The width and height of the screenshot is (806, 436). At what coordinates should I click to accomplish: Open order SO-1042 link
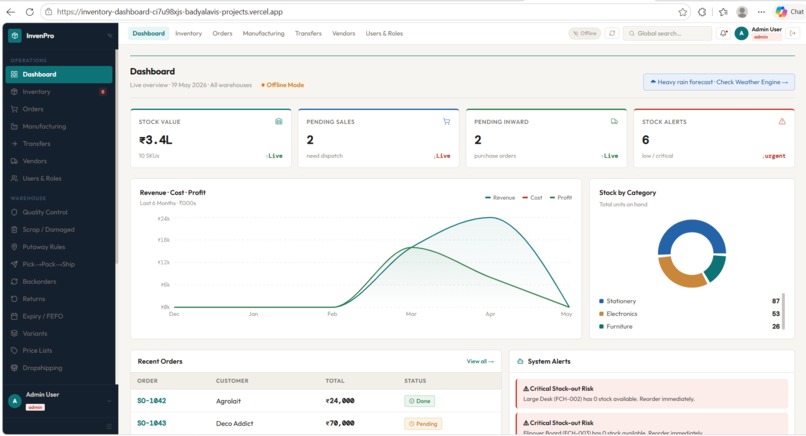pyautogui.click(x=152, y=401)
